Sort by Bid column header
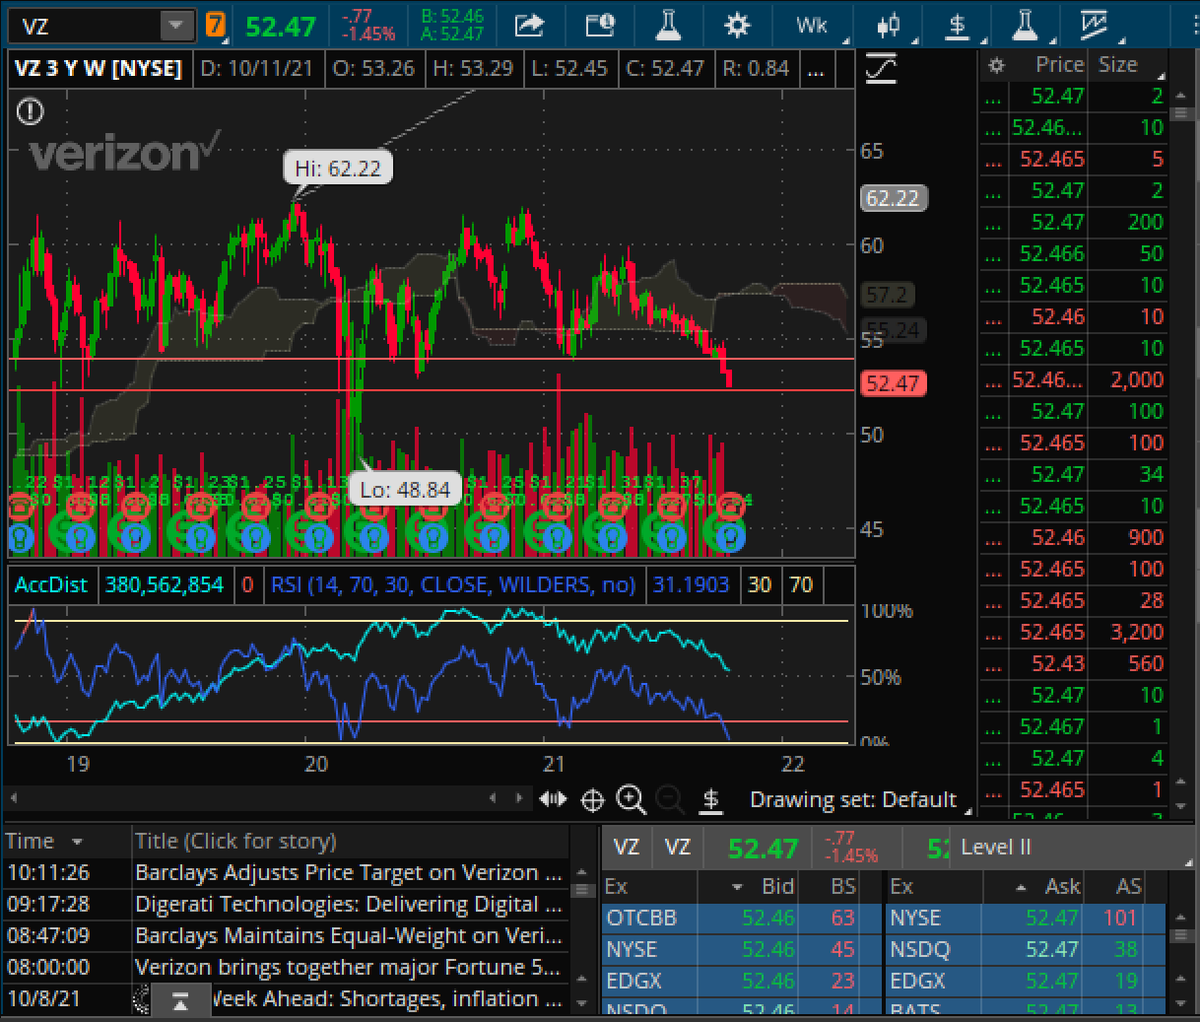Viewport: 1200px width, 1022px height. click(x=777, y=886)
